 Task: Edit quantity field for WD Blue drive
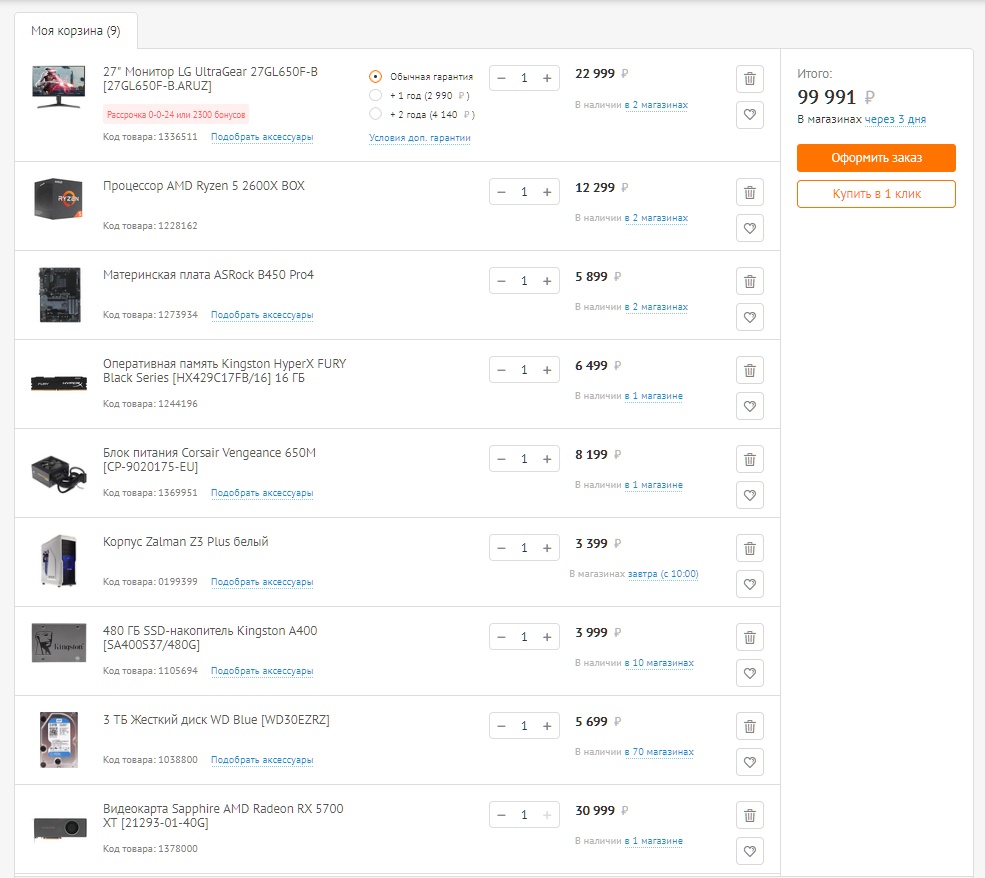[x=524, y=726]
